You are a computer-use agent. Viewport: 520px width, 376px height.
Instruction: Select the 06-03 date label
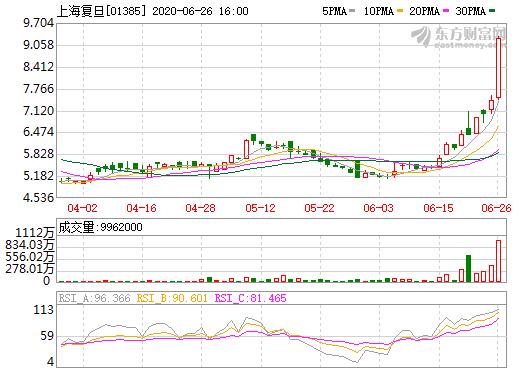378,208
